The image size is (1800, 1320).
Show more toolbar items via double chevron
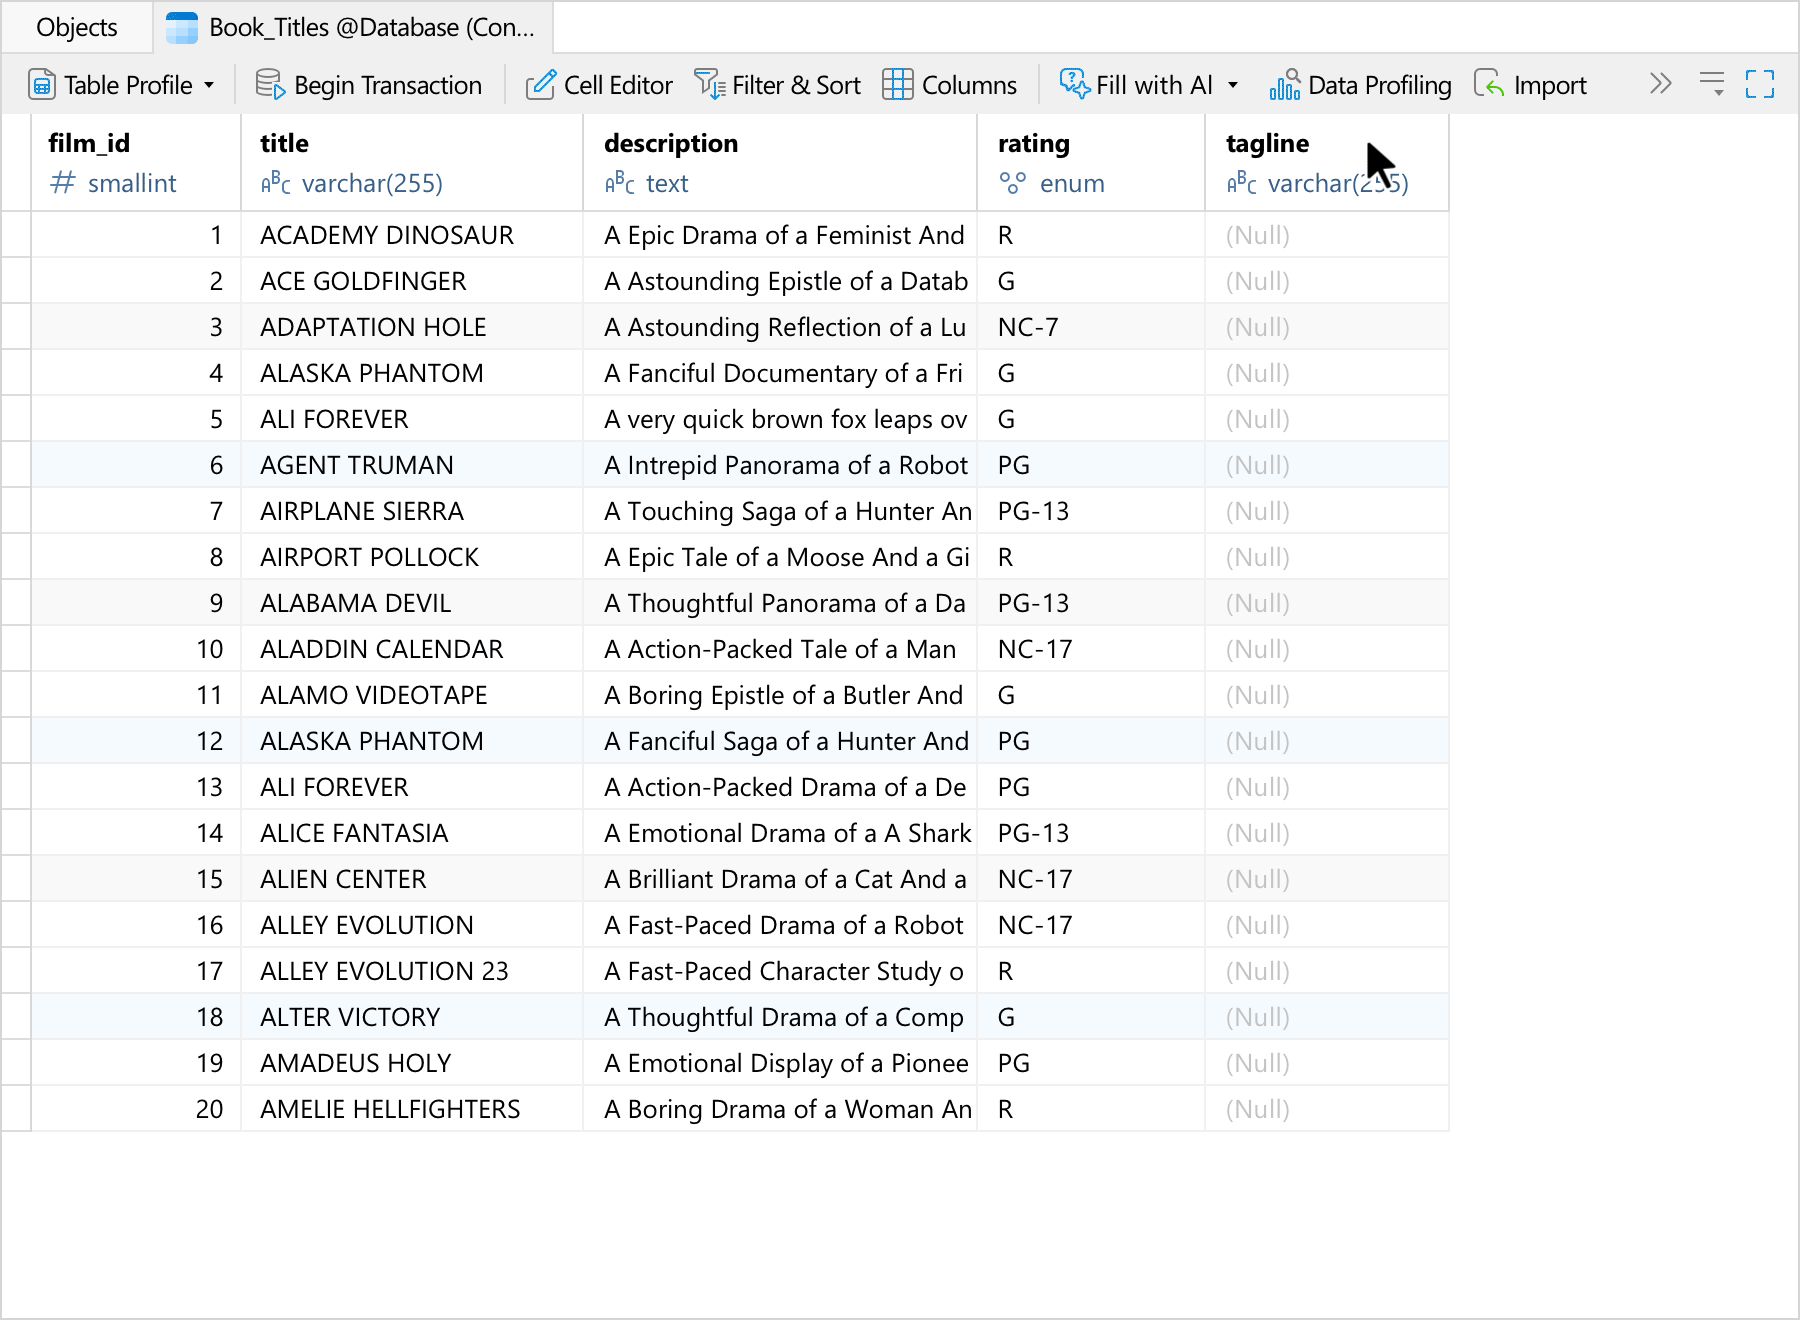[x=1661, y=84]
